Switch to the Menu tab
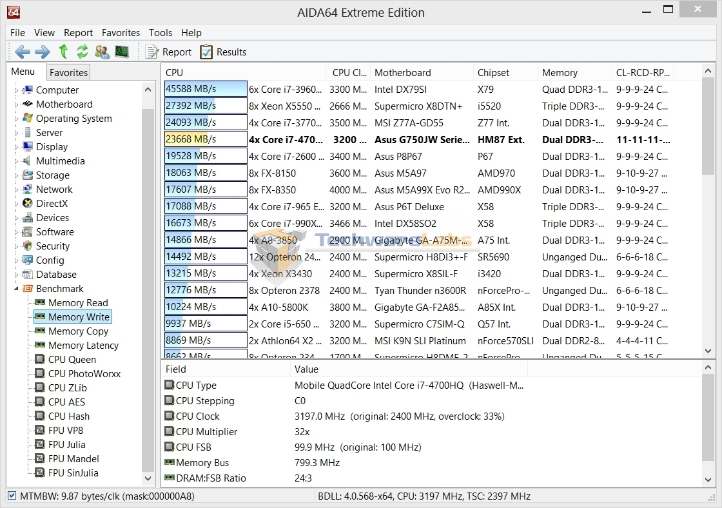This screenshot has height=508, width=722. pyautogui.click(x=23, y=72)
